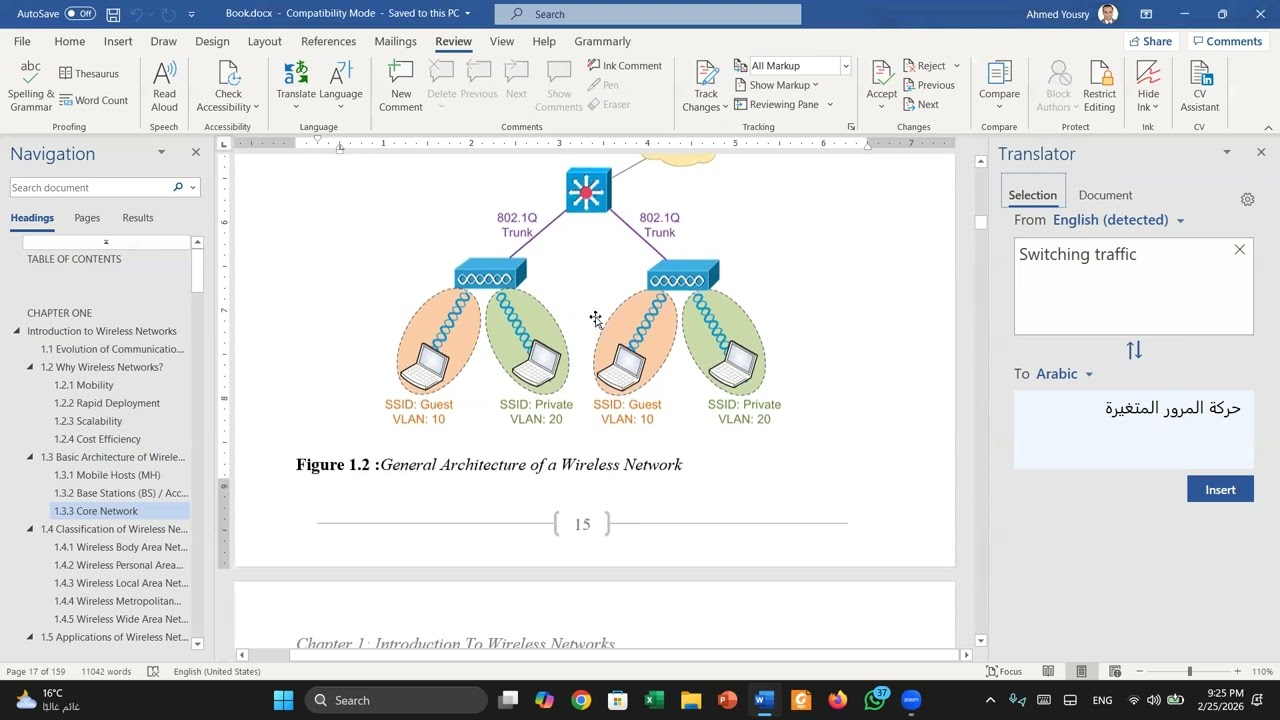Click the title bar Search box
This screenshot has width=1280, height=720.
(x=648, y=14)
